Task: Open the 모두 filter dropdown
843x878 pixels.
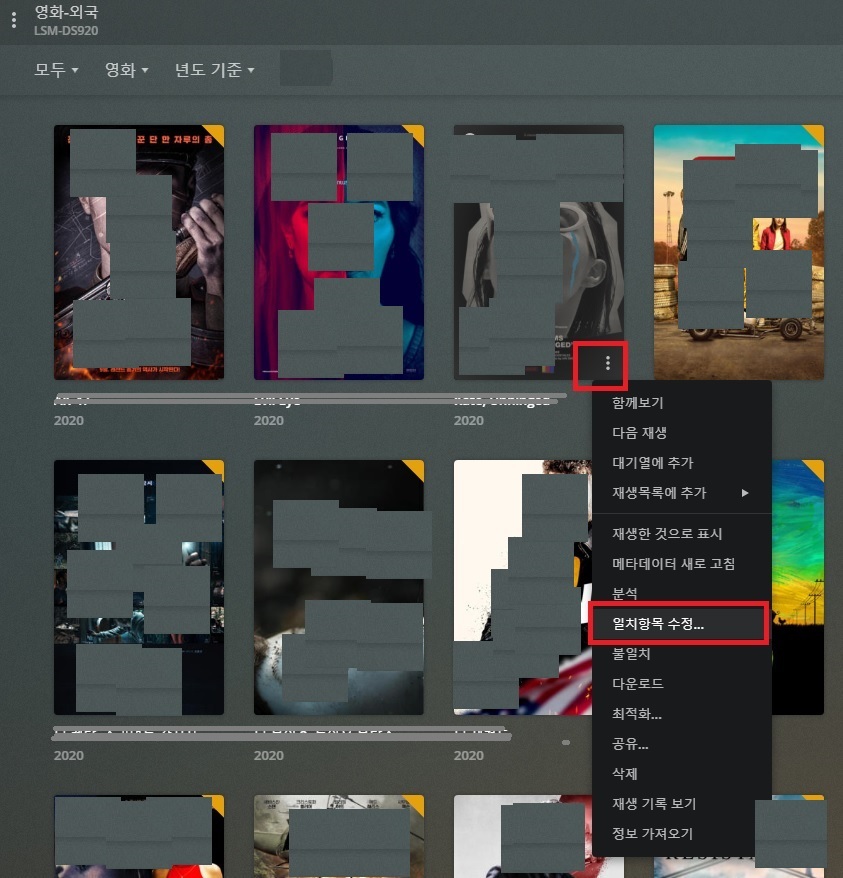Action: click(x=56, y=70)
